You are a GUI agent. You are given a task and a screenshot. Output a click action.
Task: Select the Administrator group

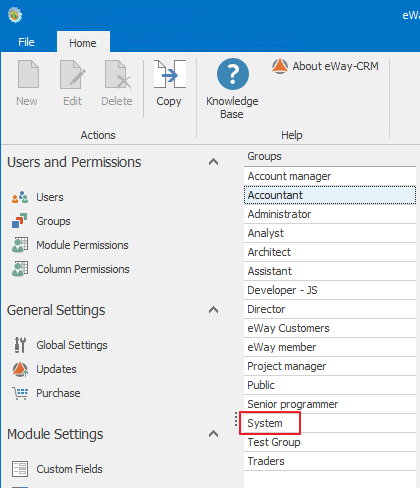[x=330, y=214]
